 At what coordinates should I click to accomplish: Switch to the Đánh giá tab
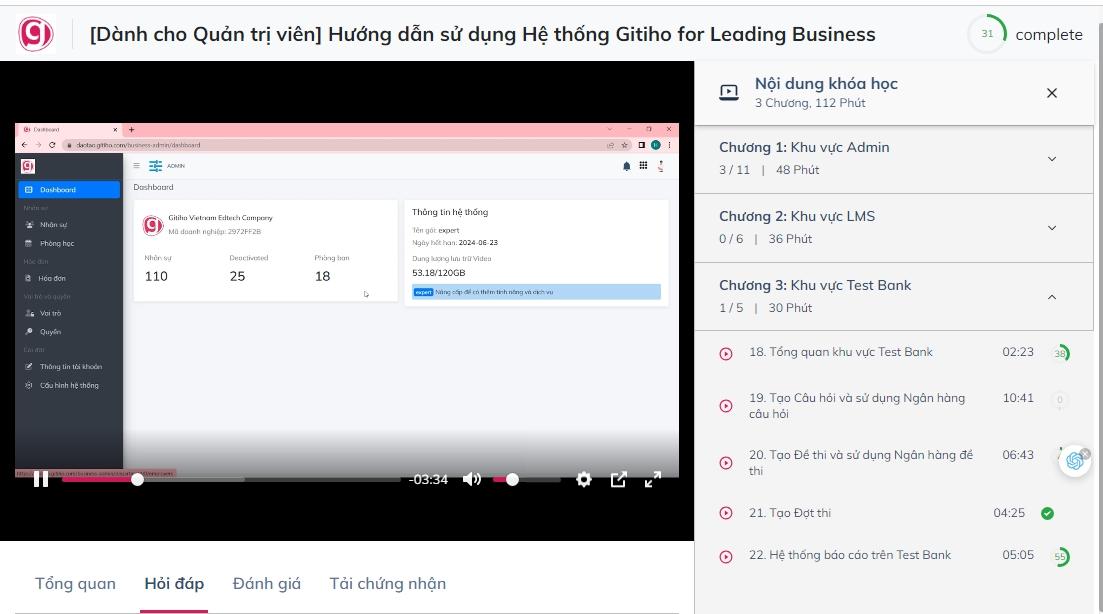point(265,583)
